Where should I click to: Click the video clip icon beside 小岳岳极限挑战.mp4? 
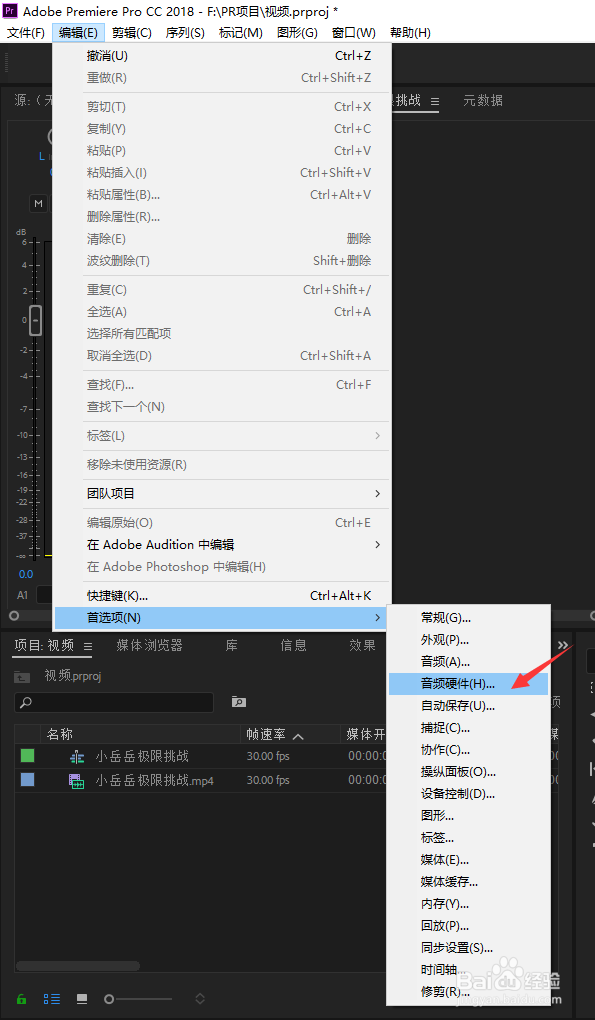[77, 781]
